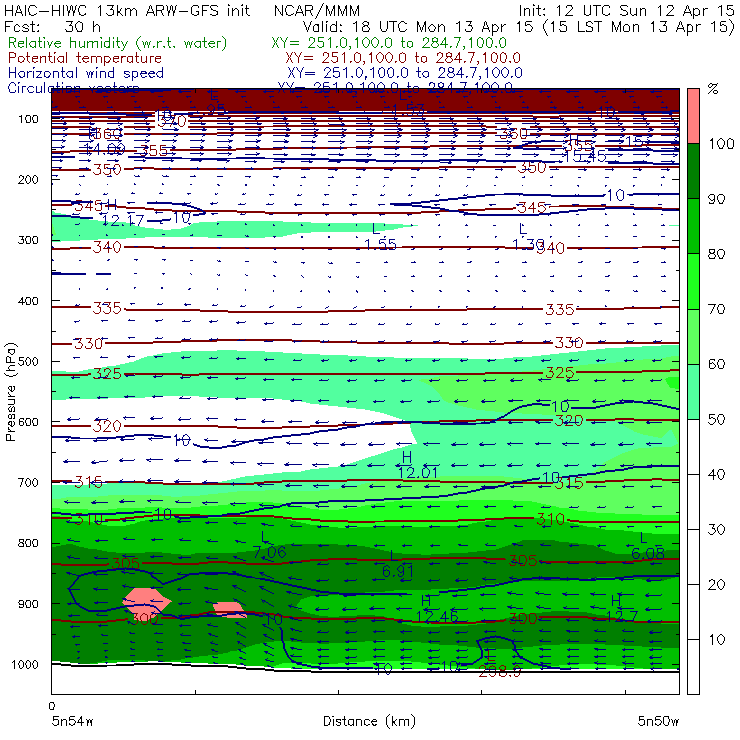Click the 600 hPa pressure tick label
This screenshot has width=740, height=740.
[28, 421]
